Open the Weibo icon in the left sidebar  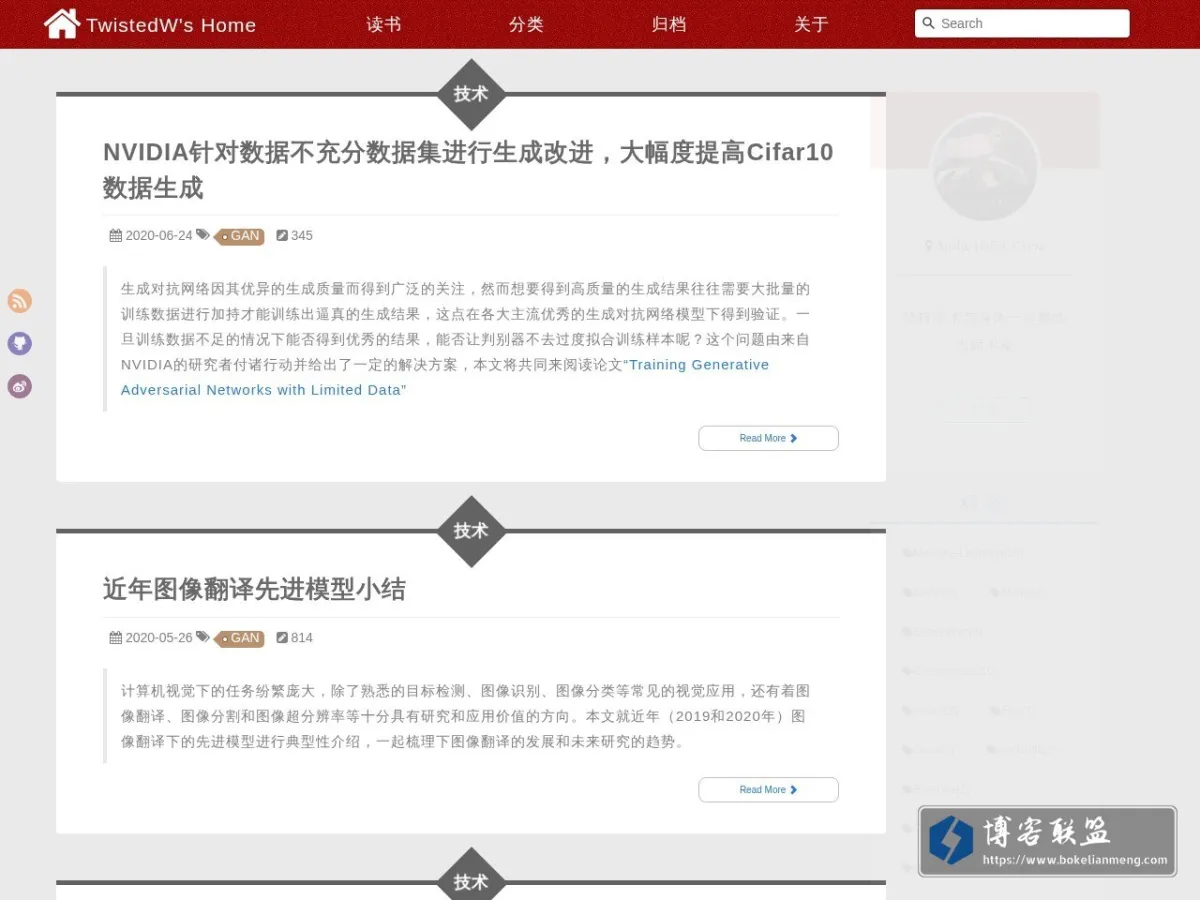20,386
